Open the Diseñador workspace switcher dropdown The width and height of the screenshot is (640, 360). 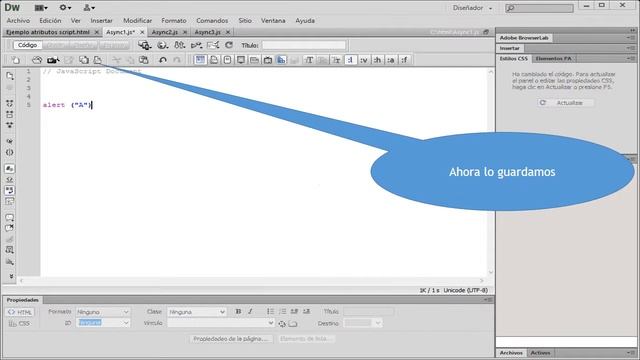click(x=472, y=8)
